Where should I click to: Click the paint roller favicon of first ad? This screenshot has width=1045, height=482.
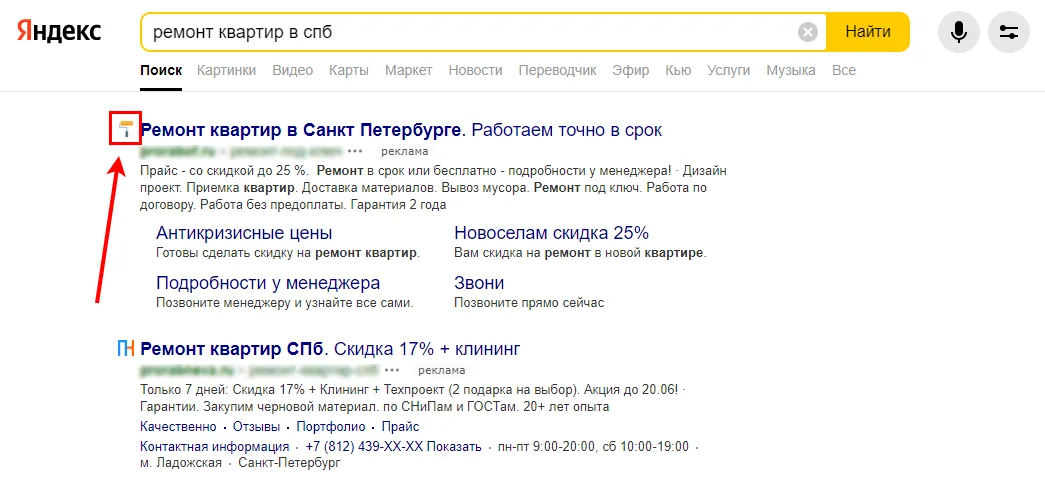pyautogui.click(x=125, y=129)
